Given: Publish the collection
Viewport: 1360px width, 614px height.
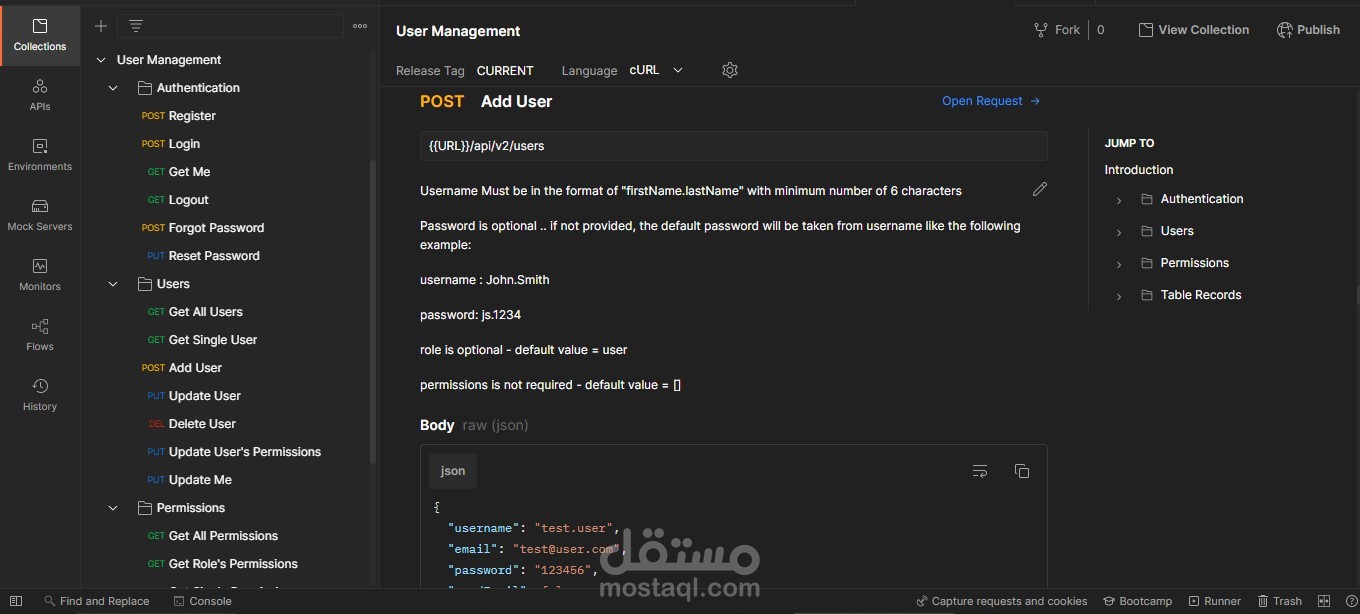Looking at the screenshot, I should tap(1308, 29).
